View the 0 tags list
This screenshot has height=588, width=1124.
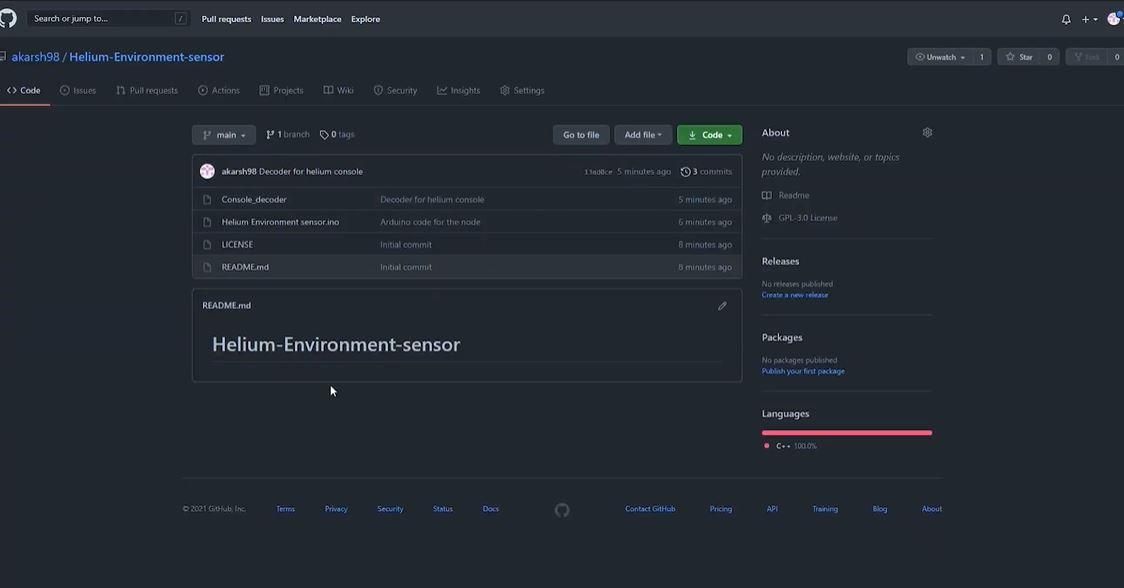[x=337, y=135]
